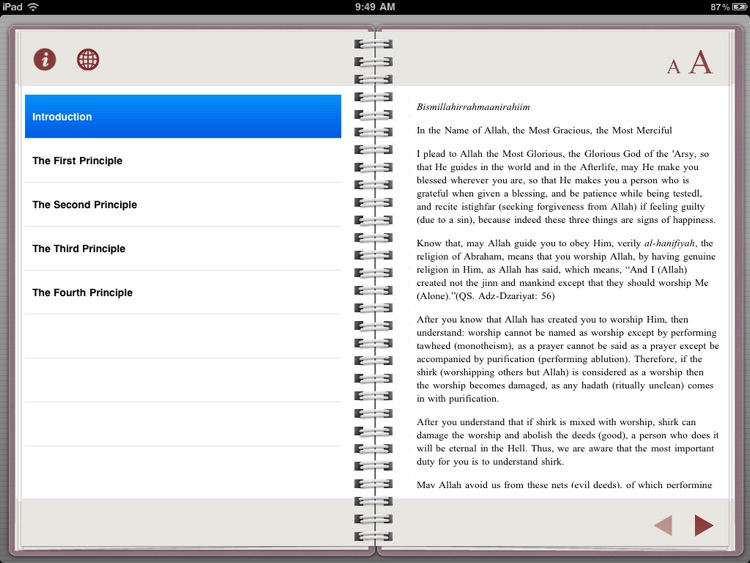Tap paragraph starting "After you know that"
750x563 pixels.
pos(568,359)
